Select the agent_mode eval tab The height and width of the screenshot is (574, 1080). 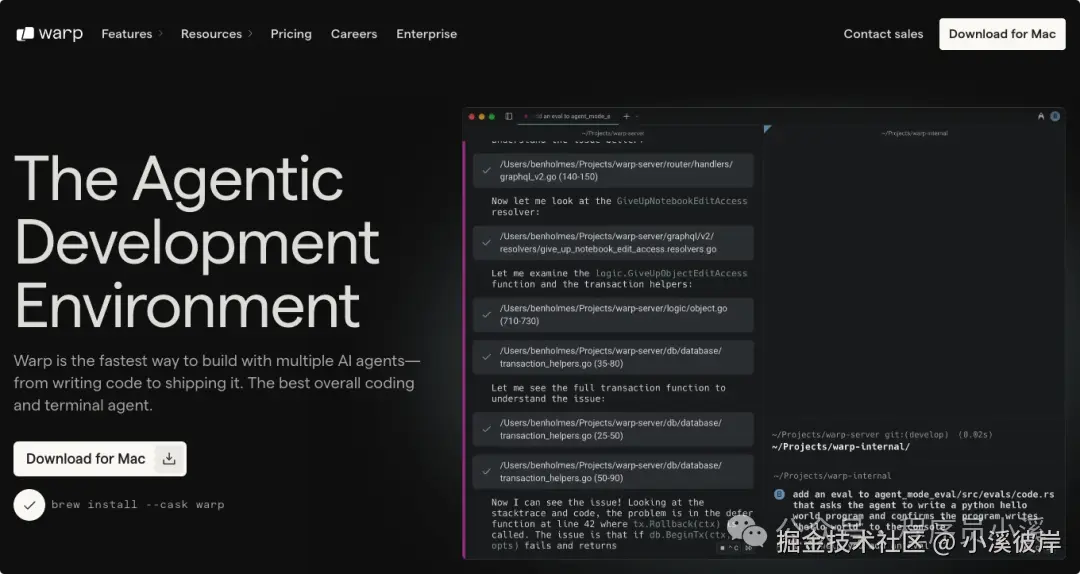[x=568, y=116]
